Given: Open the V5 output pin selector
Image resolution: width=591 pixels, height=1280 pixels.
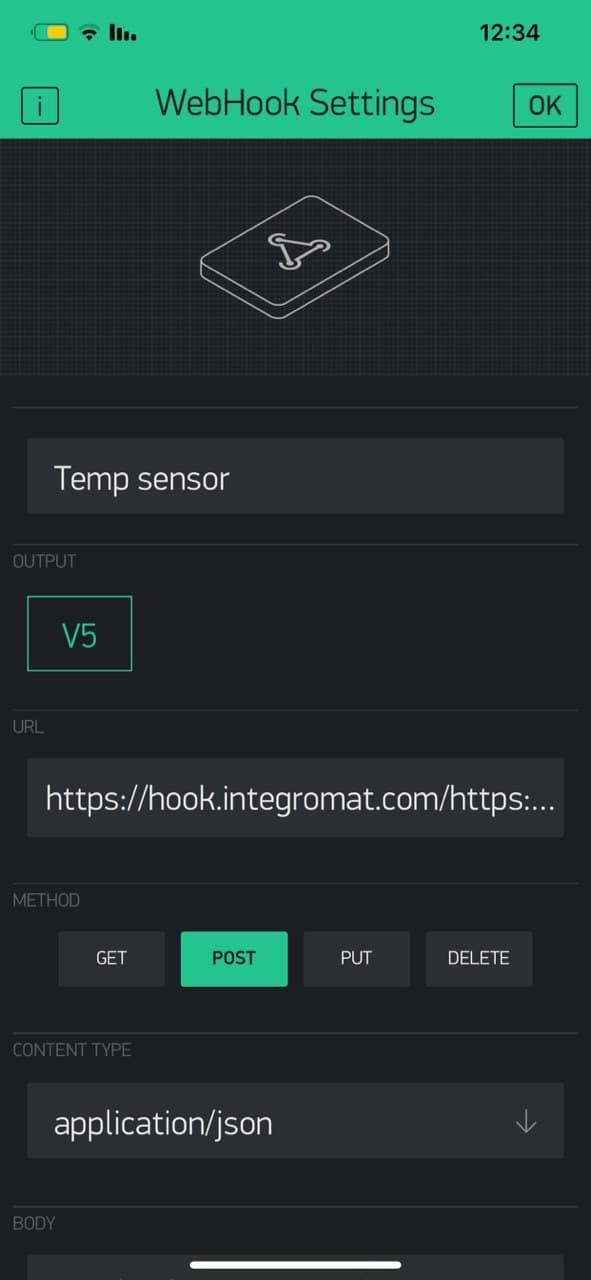Looking at the screenshot, I should (79, 633).
